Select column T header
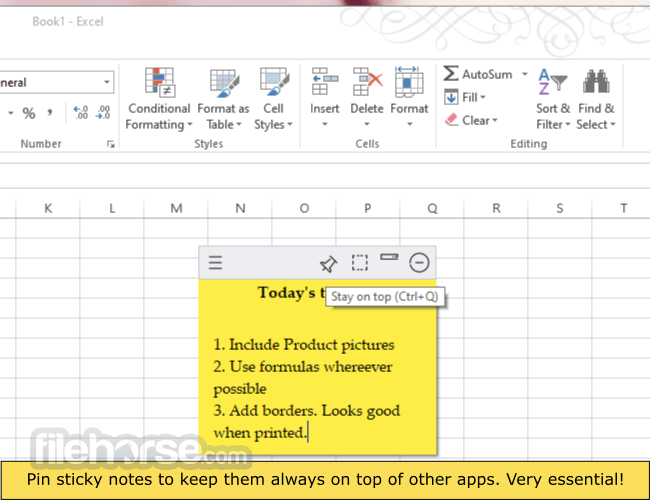Viewport: 650px width, 500px height. [x=621, y=208]
